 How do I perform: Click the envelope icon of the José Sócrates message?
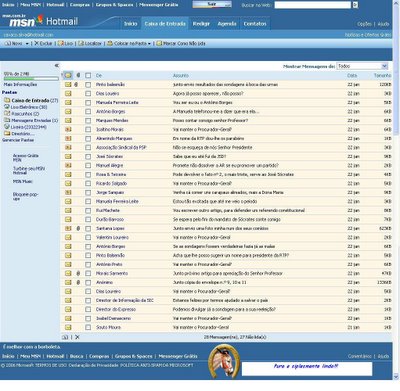(x=68, y=157)
